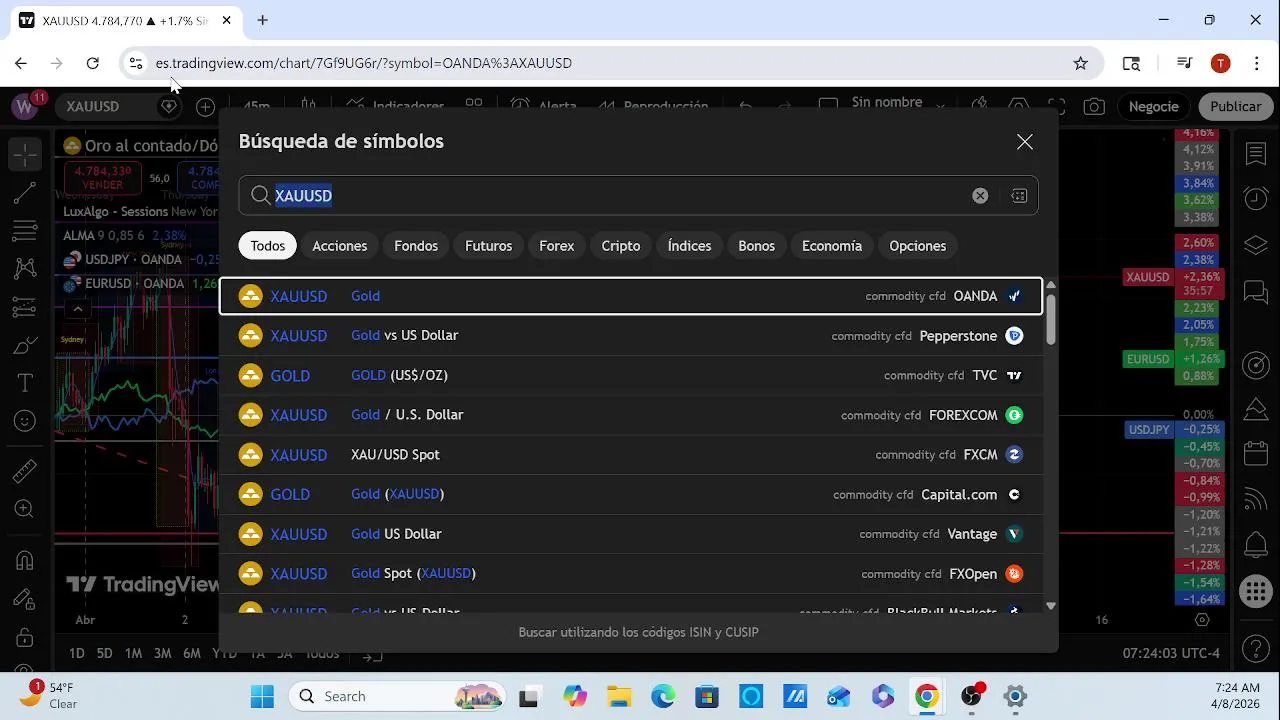Viewport: 1280px width, 720px height.
Task: Open the watchlist panel icon
Action: [x=1256, y=154]
